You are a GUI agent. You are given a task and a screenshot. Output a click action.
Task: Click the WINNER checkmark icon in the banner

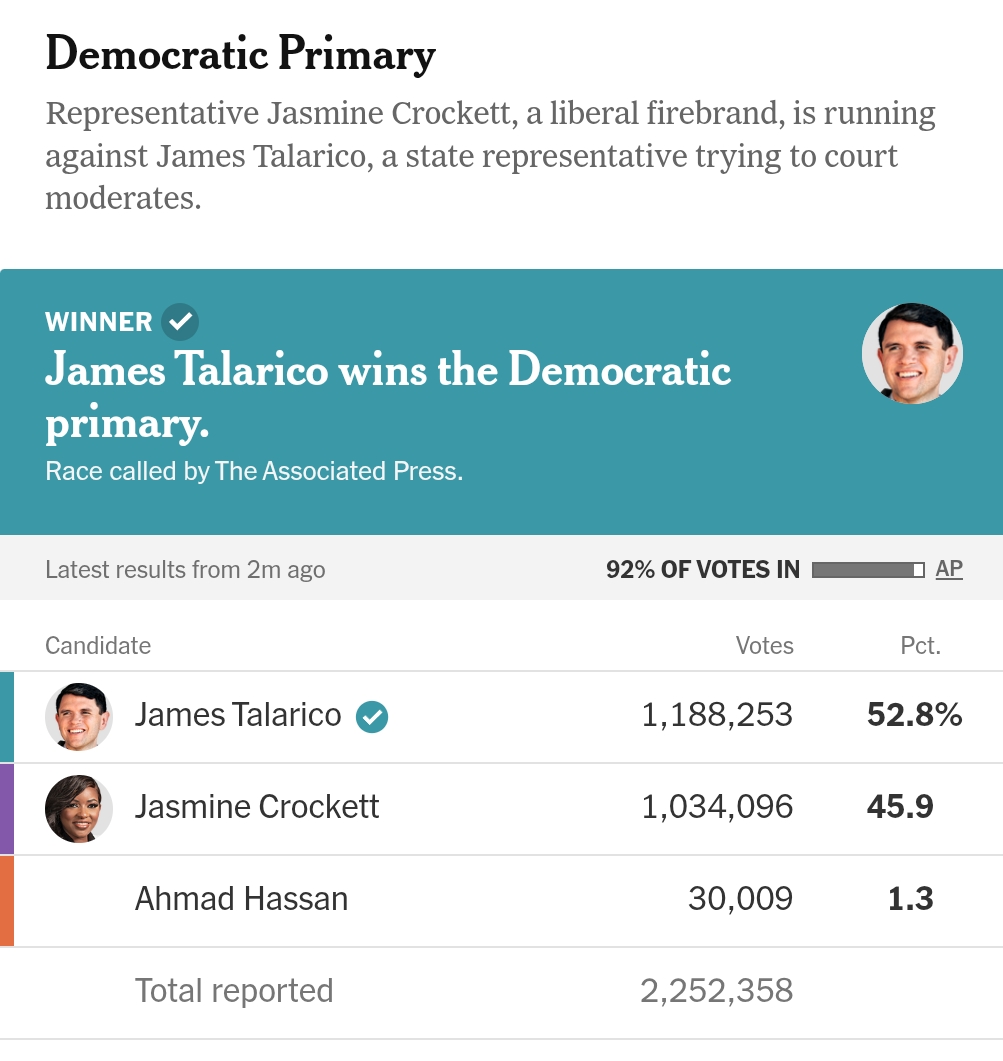pyautogui.click(x=180, y=322)
